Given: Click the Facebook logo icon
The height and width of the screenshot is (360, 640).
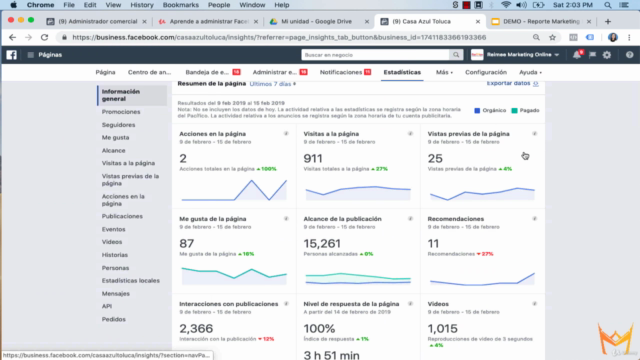Looking at the screenshot, I should click(x=11, y=55).
